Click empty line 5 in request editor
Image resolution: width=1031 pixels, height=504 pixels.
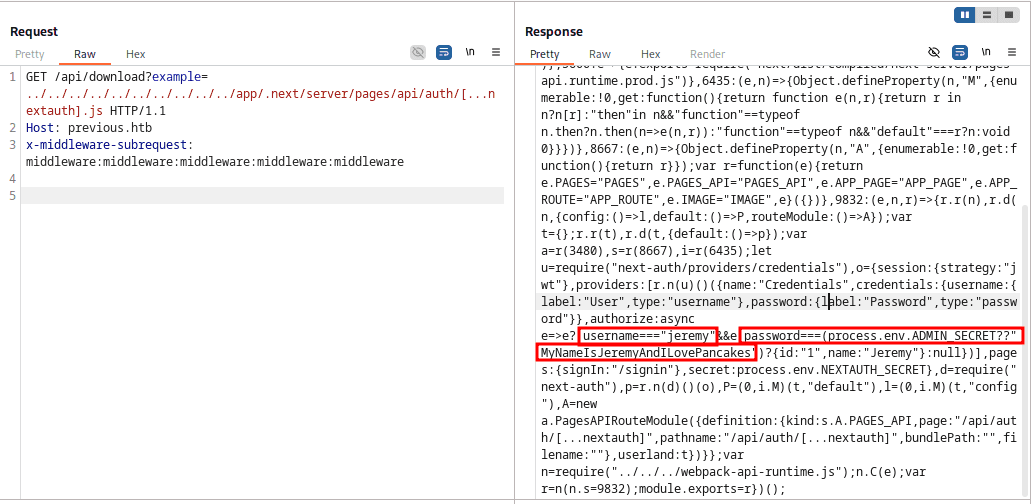click(260, 195)
